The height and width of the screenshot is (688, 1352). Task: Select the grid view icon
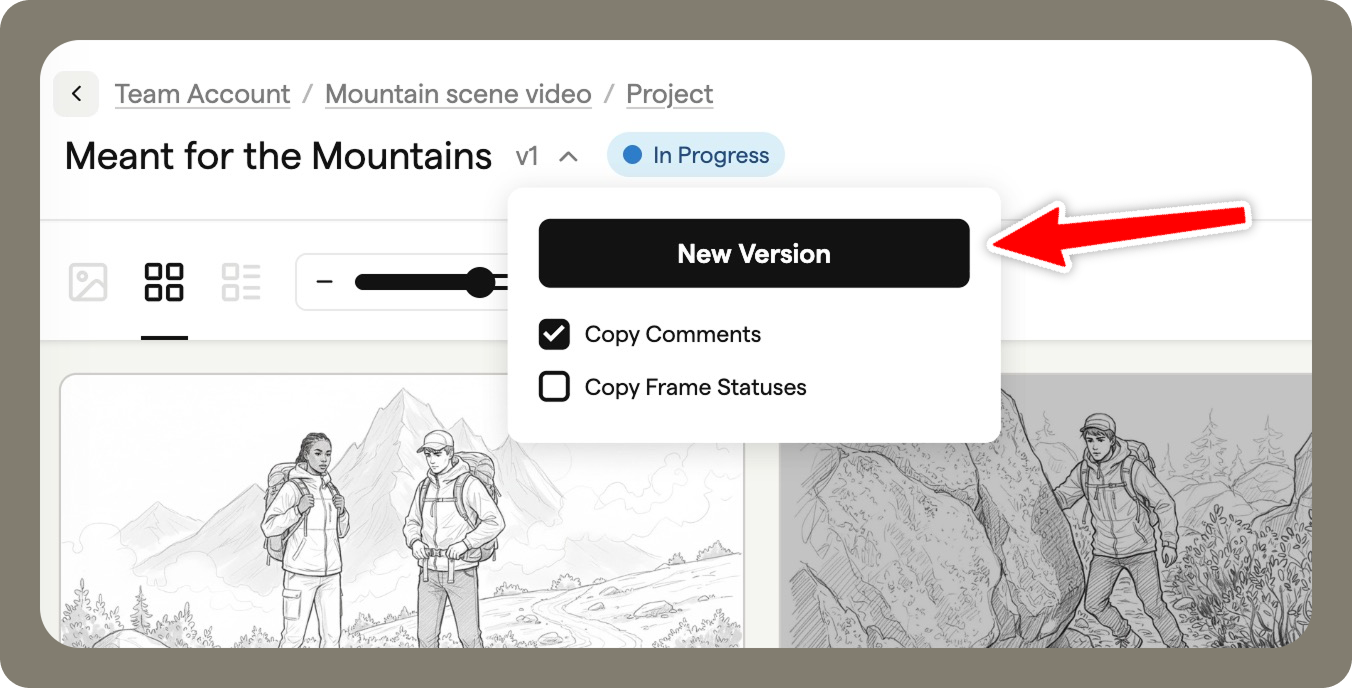coord(164,282)
